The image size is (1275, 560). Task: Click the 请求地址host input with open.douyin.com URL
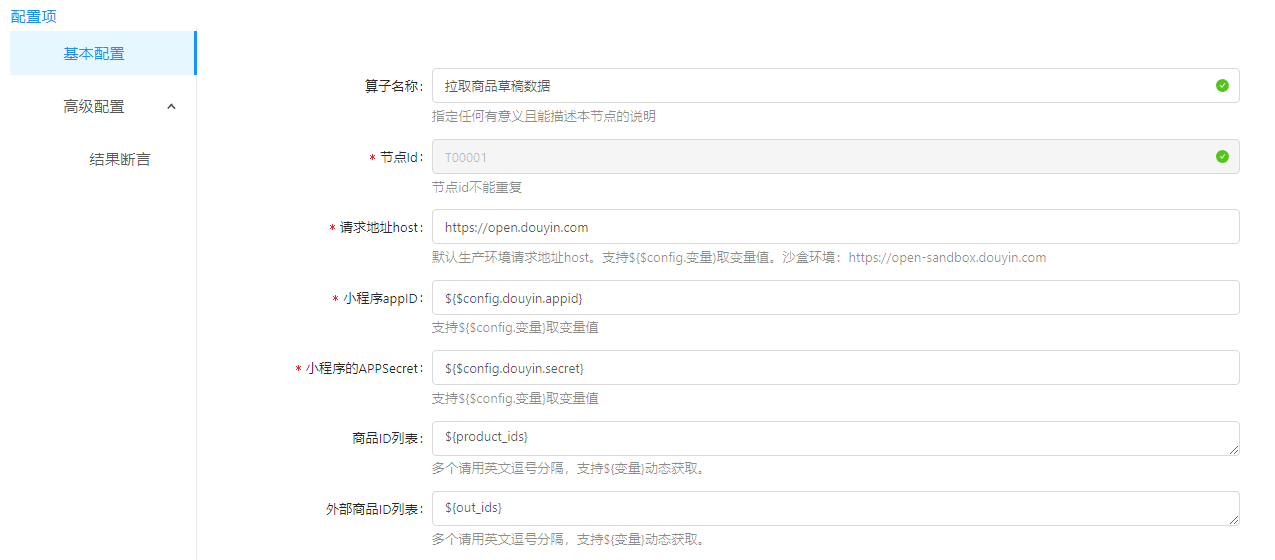point(820,227)
